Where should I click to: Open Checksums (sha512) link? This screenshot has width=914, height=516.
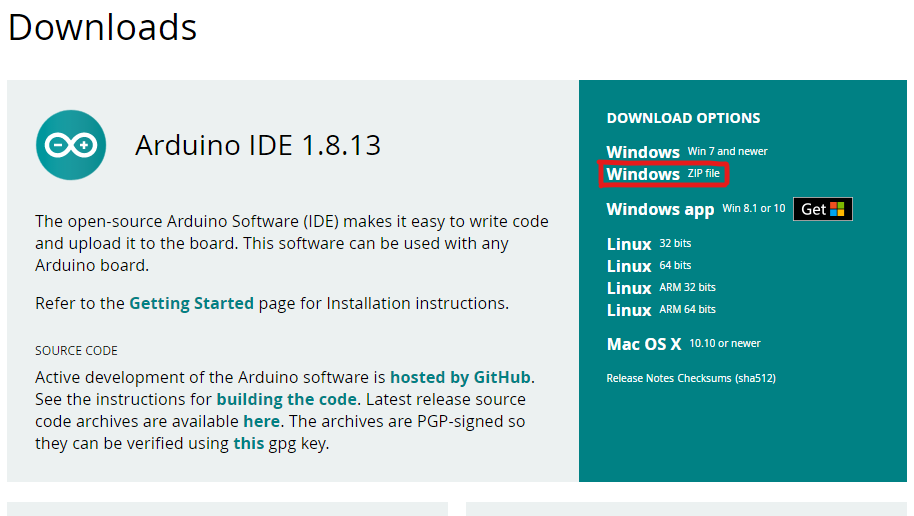click(726, 378)
